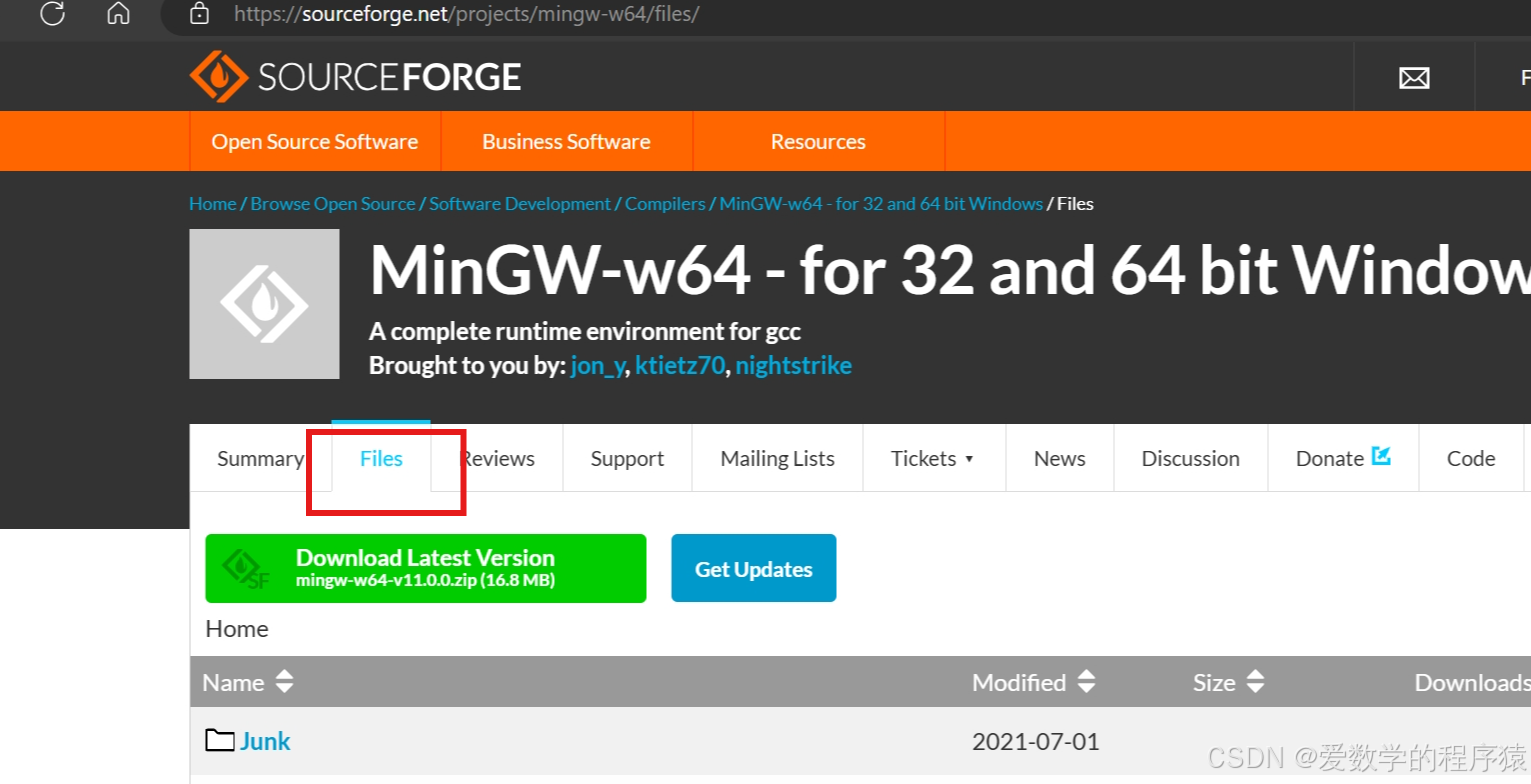Viewport: 1531px width, 784px height.
Task: Click the tagline about runtime environment for gcc
Action: pos(585,331)
